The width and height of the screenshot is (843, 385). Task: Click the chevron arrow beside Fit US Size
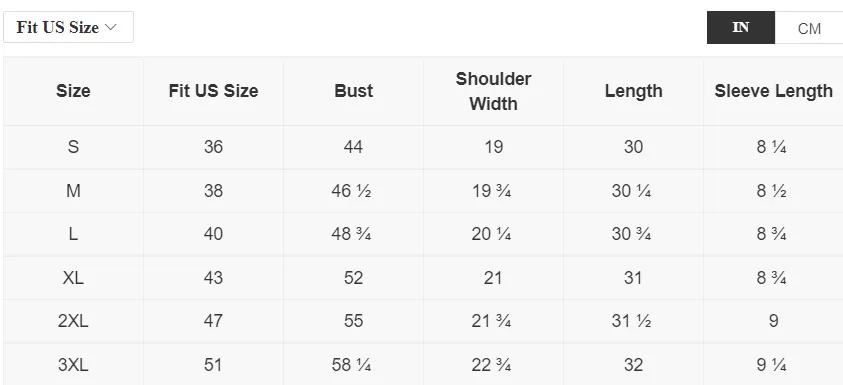(x=111, y=27)
